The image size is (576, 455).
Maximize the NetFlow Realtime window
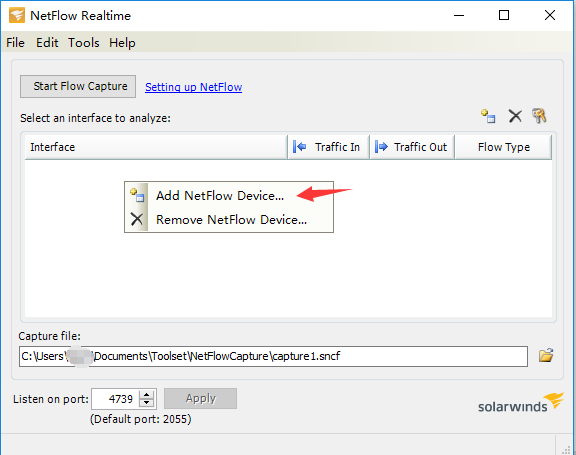(504, 15)
